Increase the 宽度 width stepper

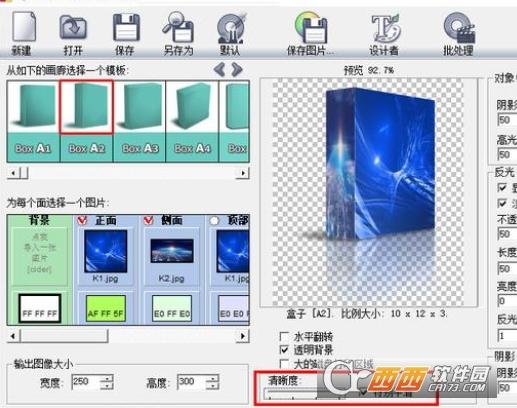pyautogui.click(x=107, y=378)
